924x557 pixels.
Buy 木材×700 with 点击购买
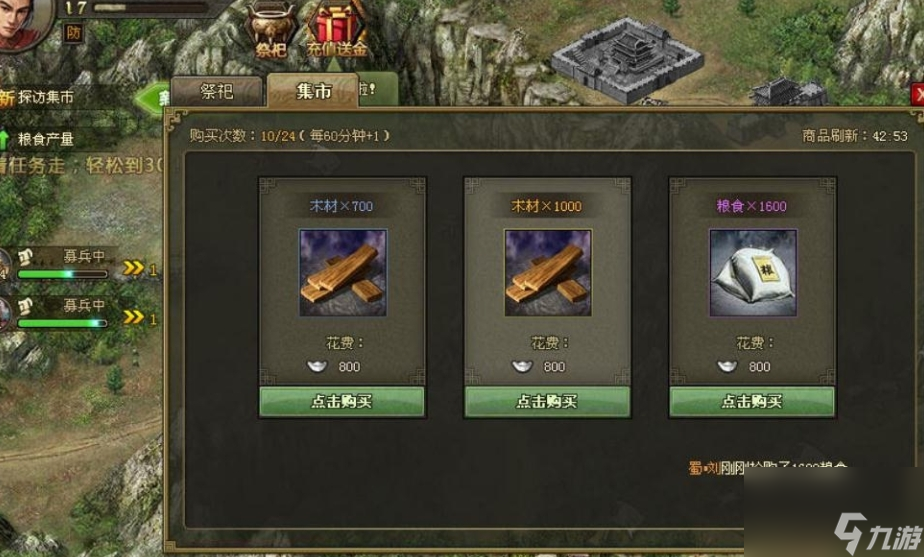click(x=342, y=401)
